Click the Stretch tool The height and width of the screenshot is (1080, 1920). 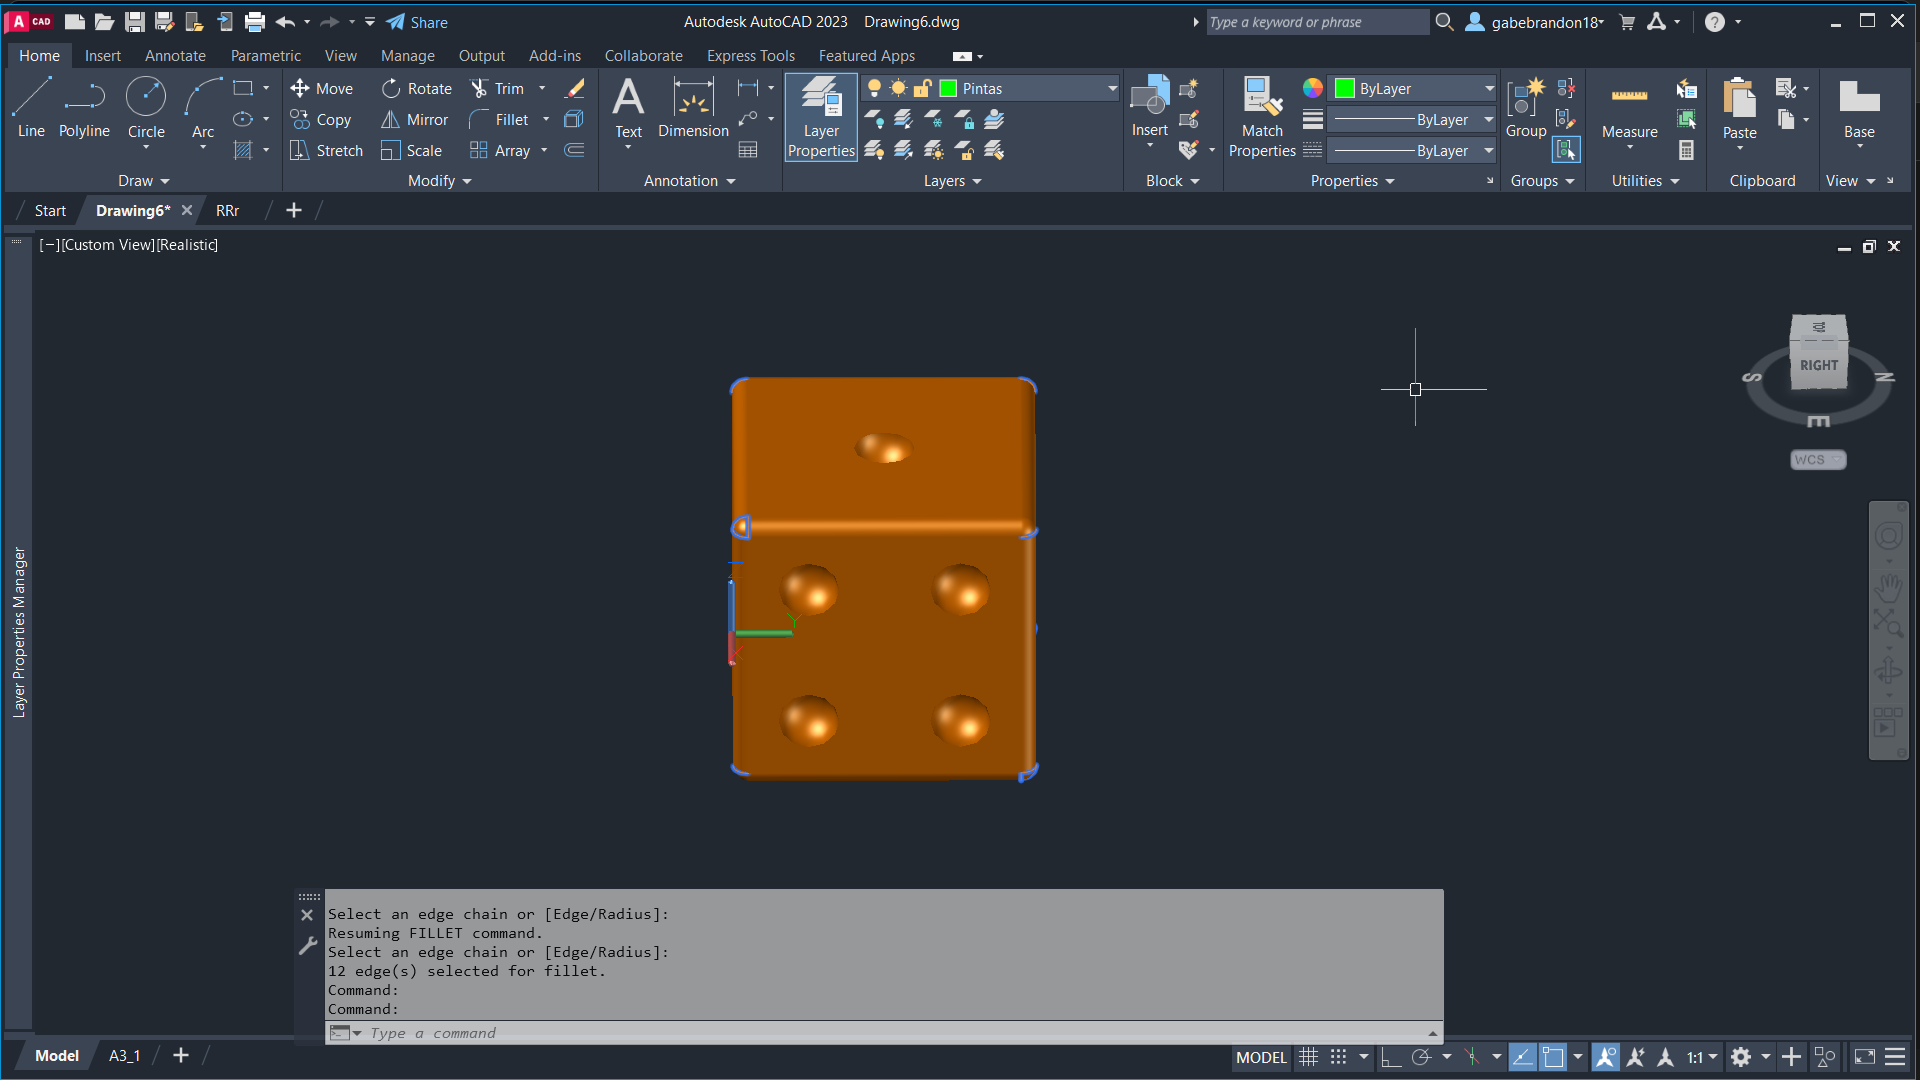tap(326, 150)
